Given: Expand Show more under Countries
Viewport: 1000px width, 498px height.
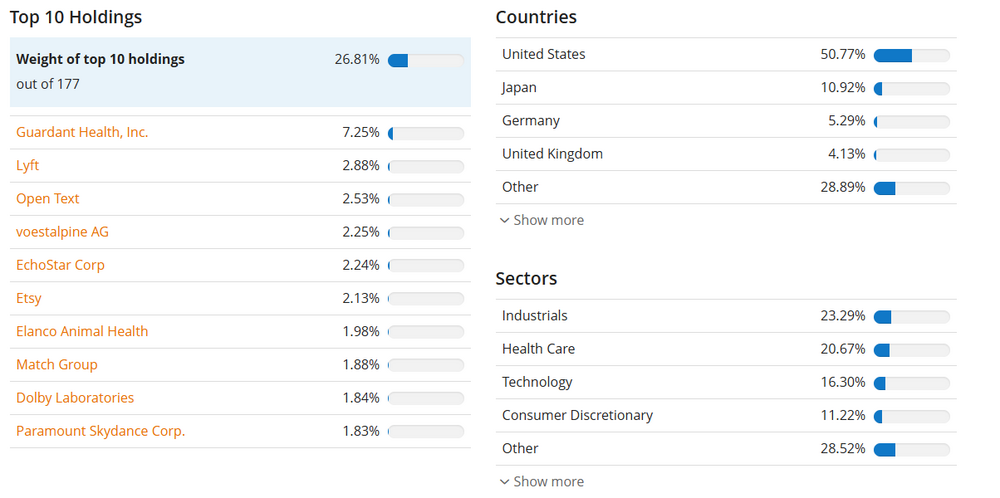Looking at the screenshot, I should tap(548, 220).
